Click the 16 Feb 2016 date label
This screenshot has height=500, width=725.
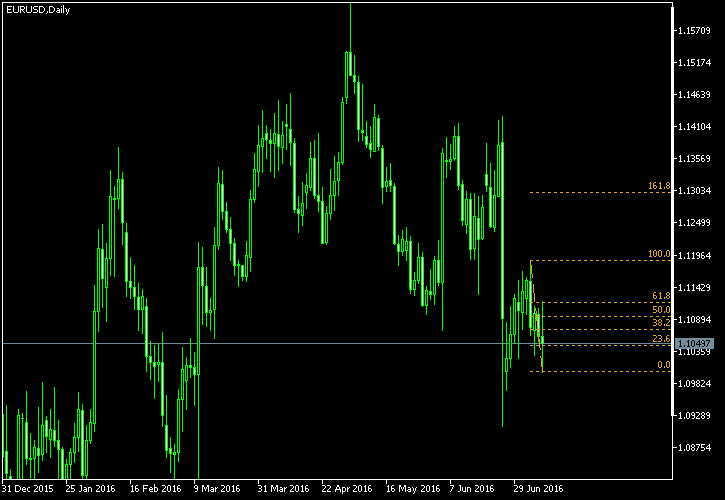tap(155, 489)
